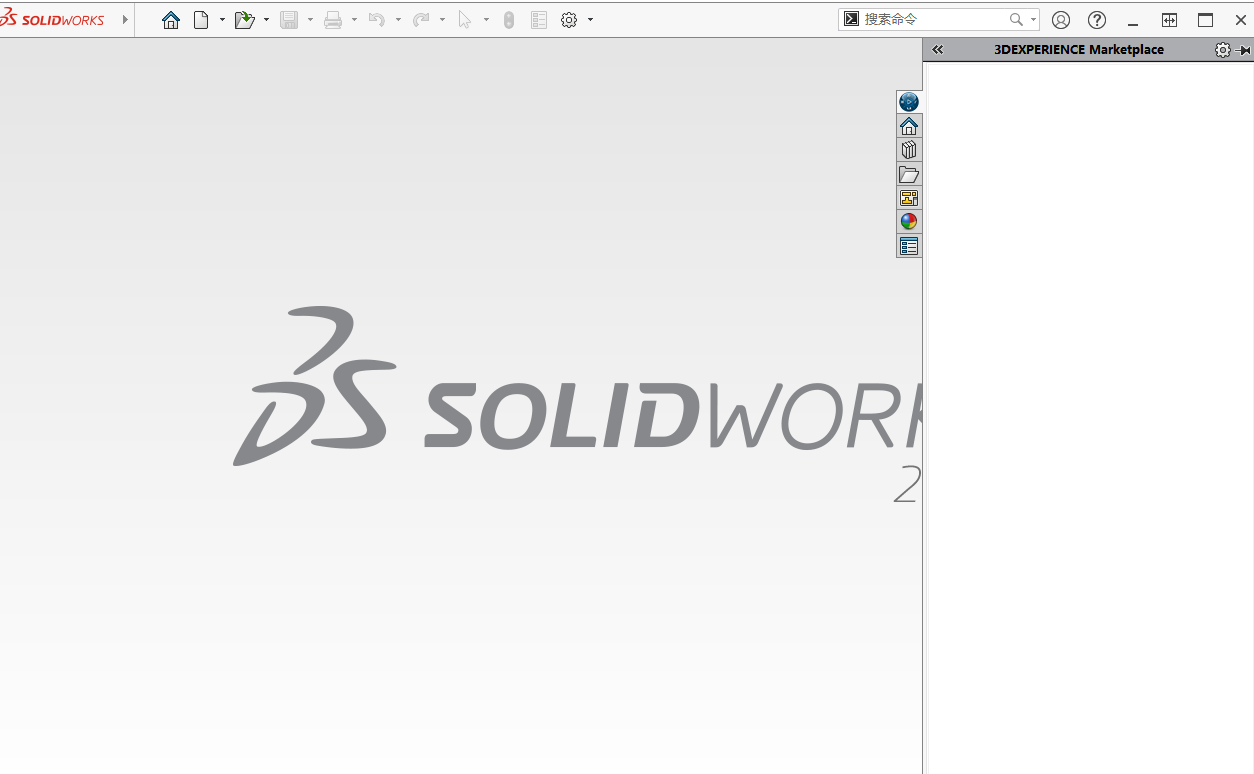Maximize the SolidWorks window
The height and width of the screenshot is (774, 1254).
point(1206,20)
